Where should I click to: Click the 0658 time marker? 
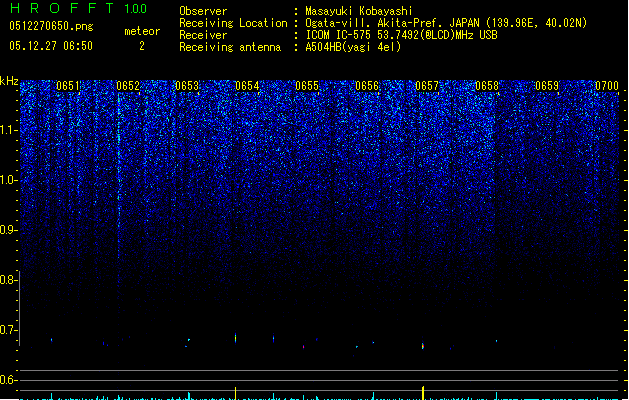click(x=487, y=86)
